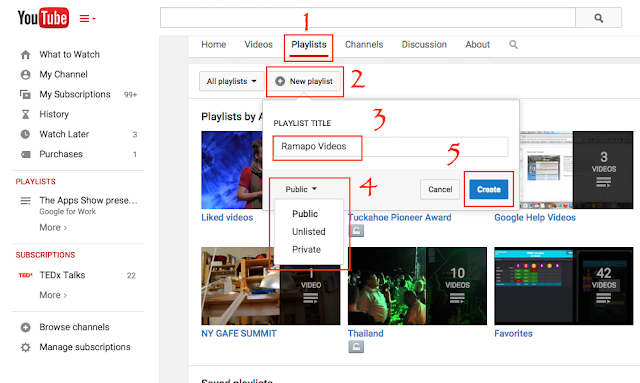Open the Liked videos link
This screenshot has height=383, width=640.
(x=227, y=218)
